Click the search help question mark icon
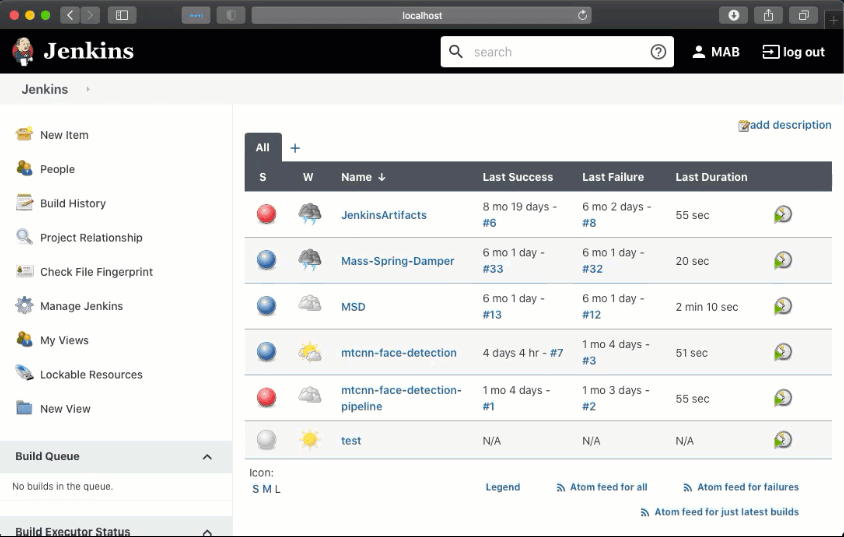This screenshot has width=844, height=537. (x=658, y=52)
